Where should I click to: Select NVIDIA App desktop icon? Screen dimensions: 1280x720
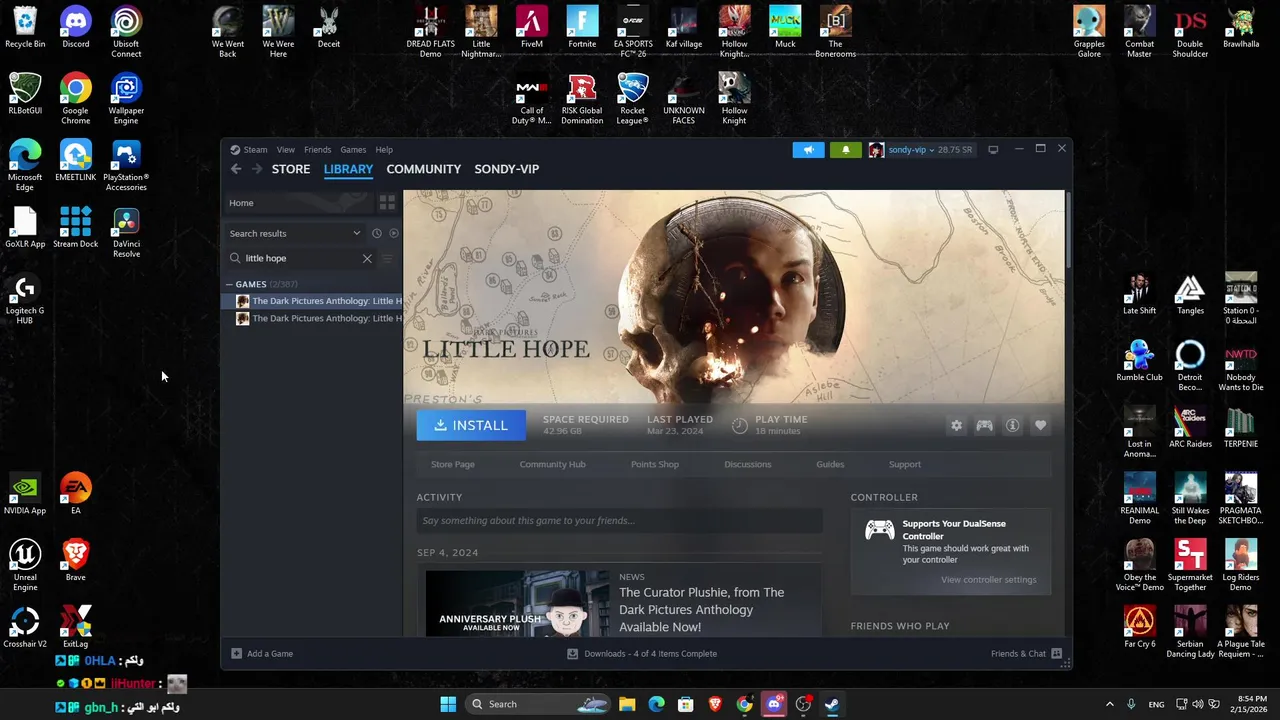25,494
